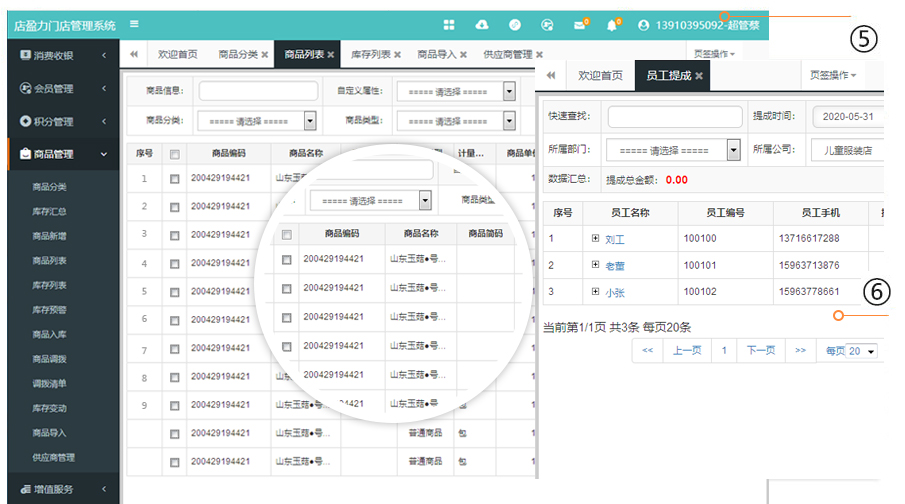Open the 每页 20 page size dropdown

[x=861, y=351]
